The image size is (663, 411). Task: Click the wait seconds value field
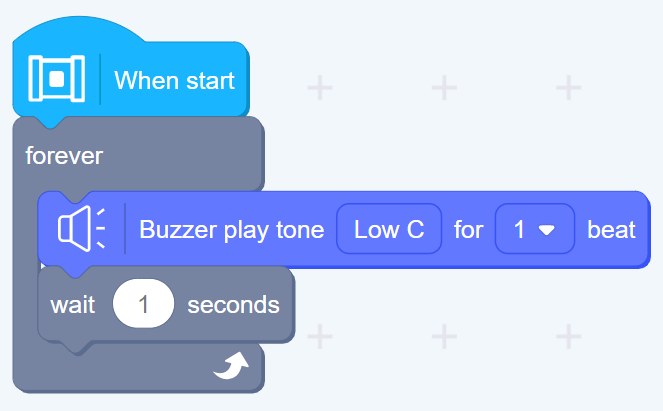tap(143, 304)
